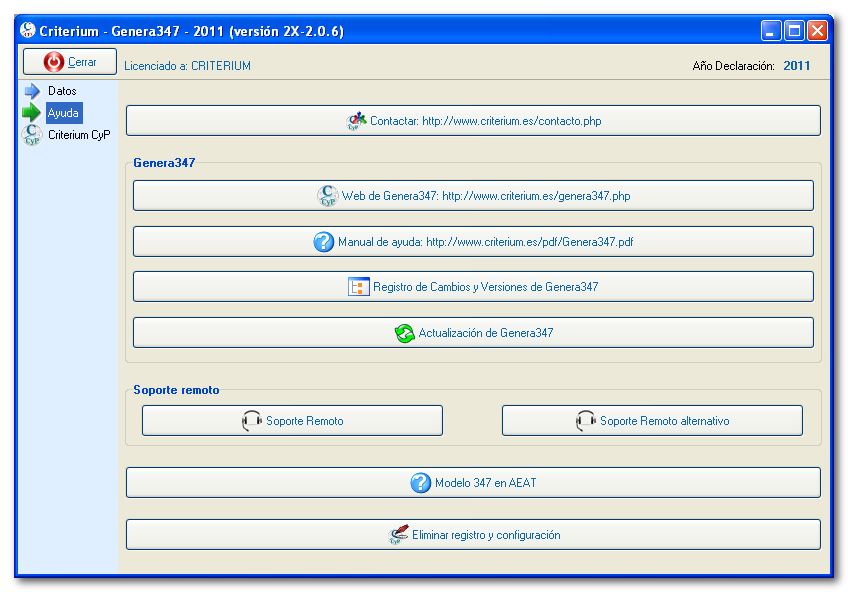Maximize the Criterium window
The height and width of the screenshot is (592, 848).
(794, 30)
